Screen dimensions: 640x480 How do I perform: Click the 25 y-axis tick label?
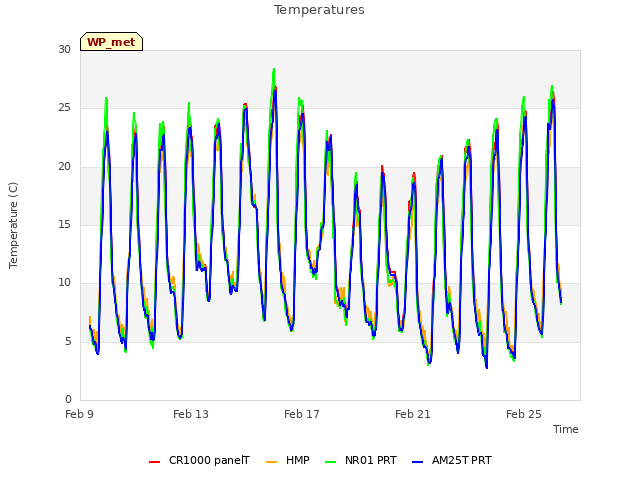point(64,108)
